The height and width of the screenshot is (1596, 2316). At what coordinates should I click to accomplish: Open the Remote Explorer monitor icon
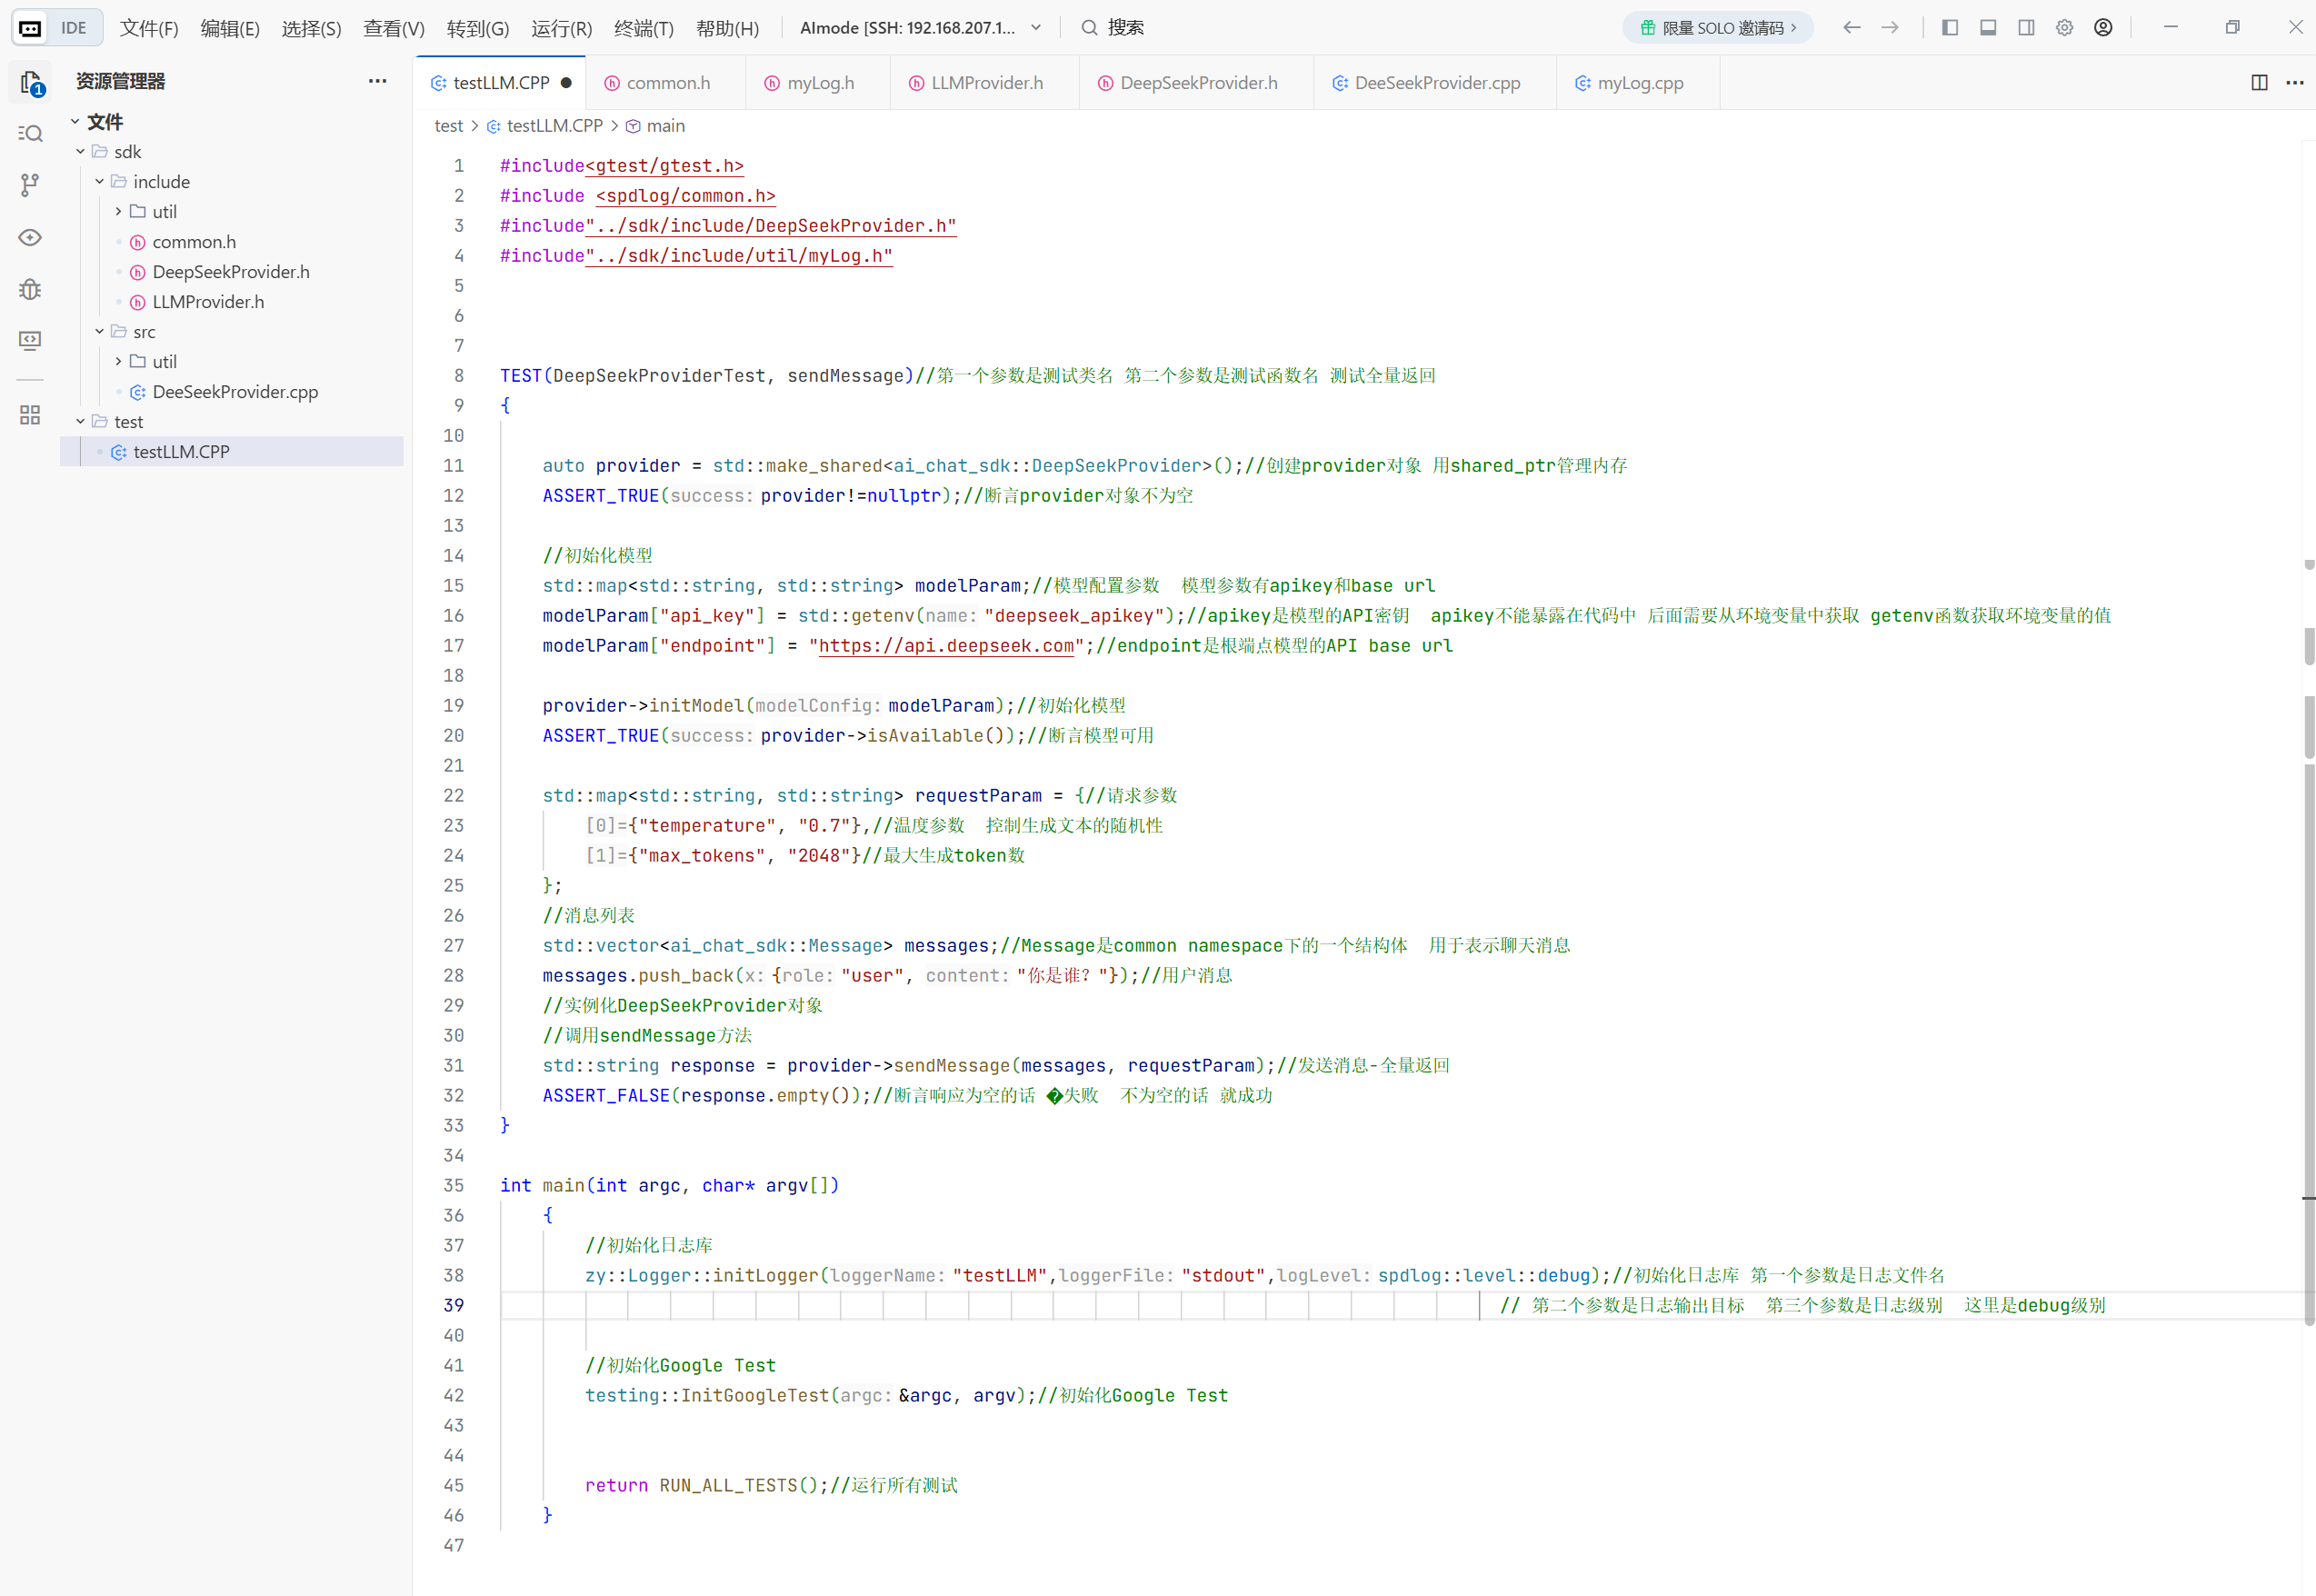tap(30, 341)
